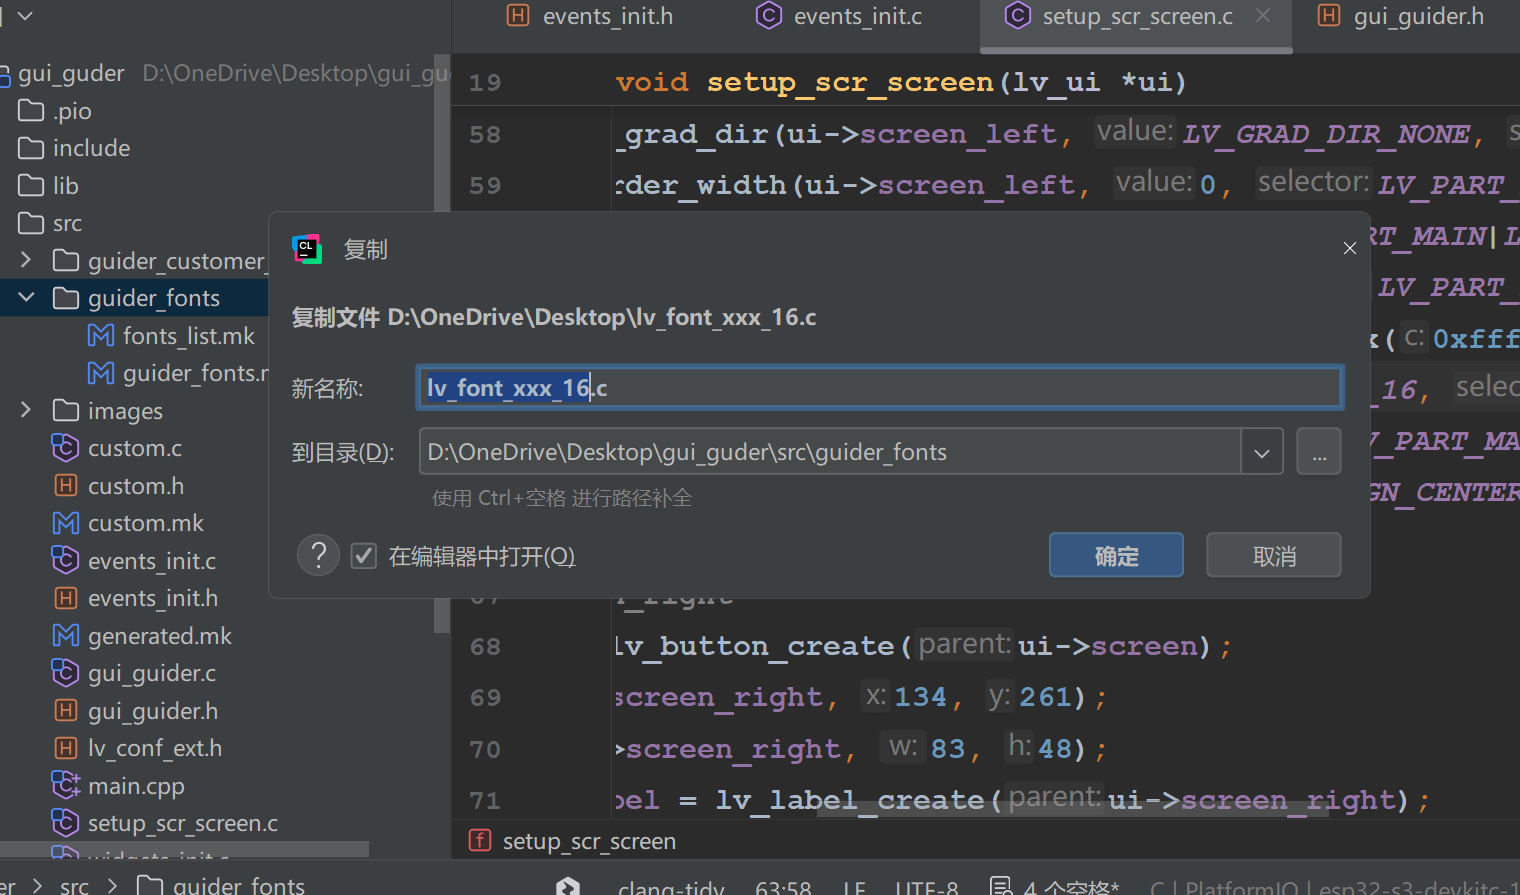Click the lib folder icon
Viewport: 1520px width, 895px height.
31,185
